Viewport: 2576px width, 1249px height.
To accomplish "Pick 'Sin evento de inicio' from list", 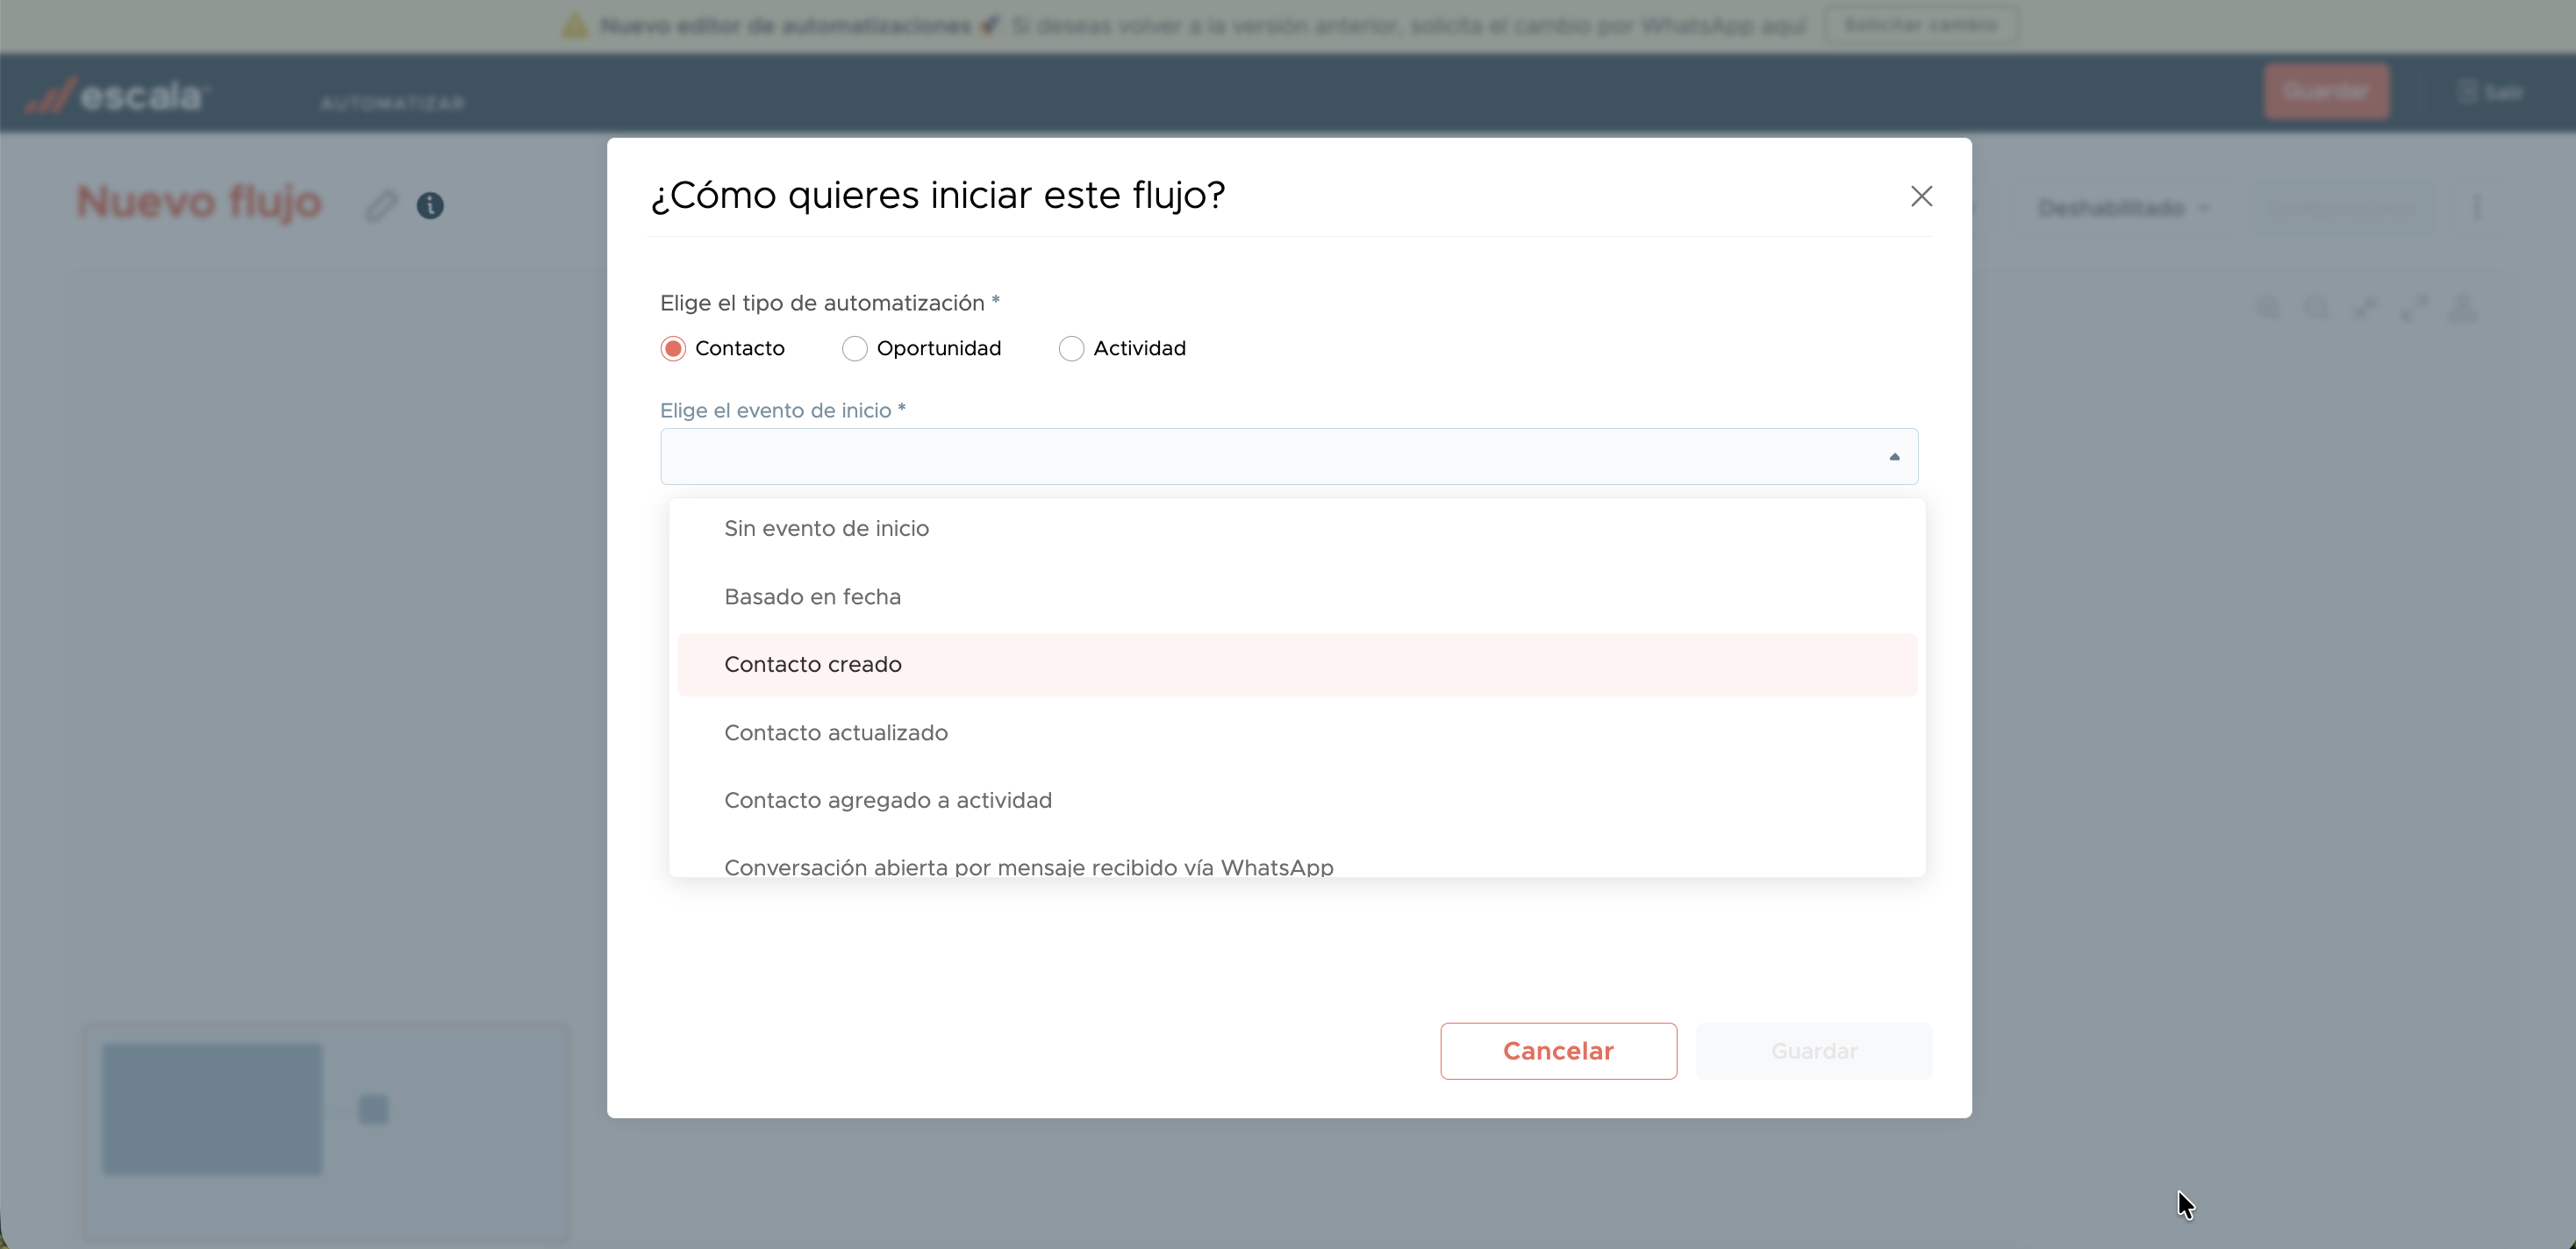I will click(826, 528).
